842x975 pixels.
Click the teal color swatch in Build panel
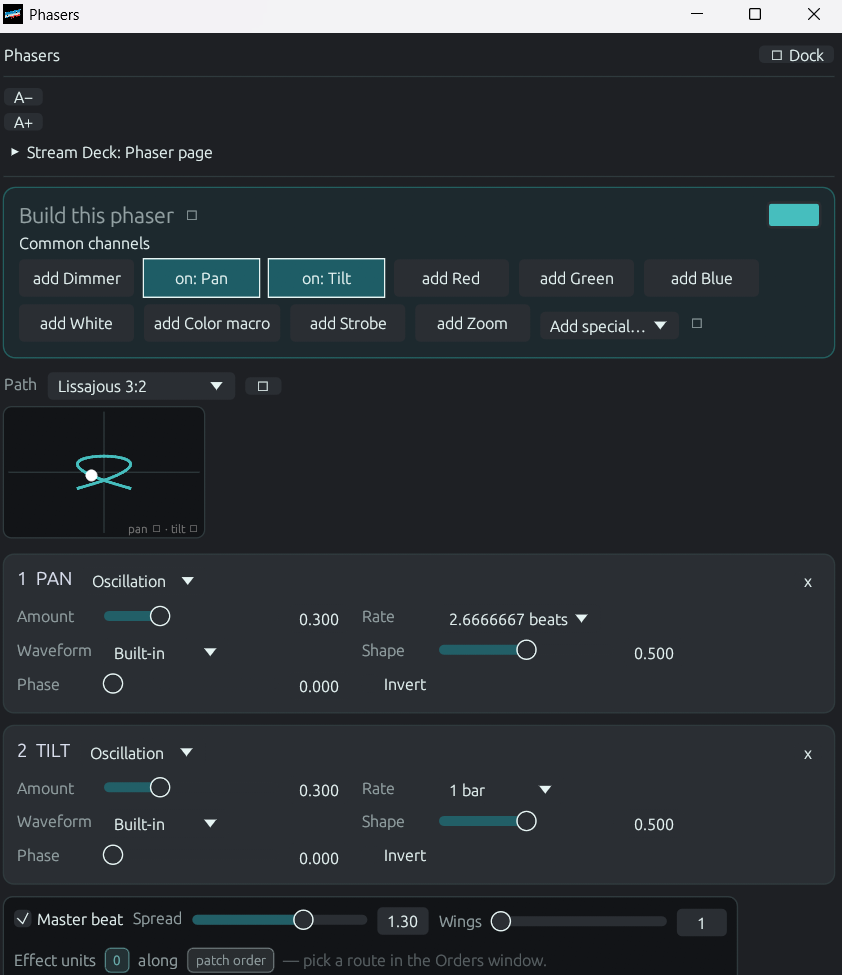793,215
